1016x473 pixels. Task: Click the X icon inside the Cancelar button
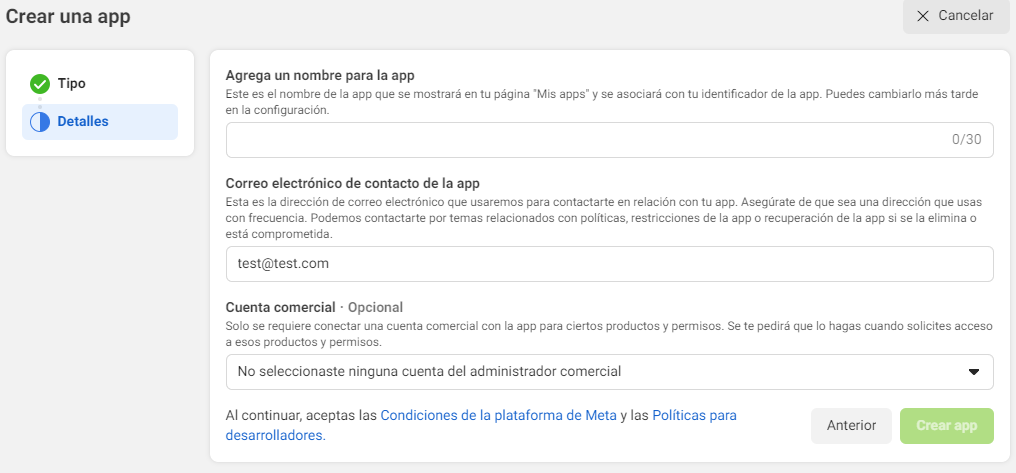click(x=923, y=16)
